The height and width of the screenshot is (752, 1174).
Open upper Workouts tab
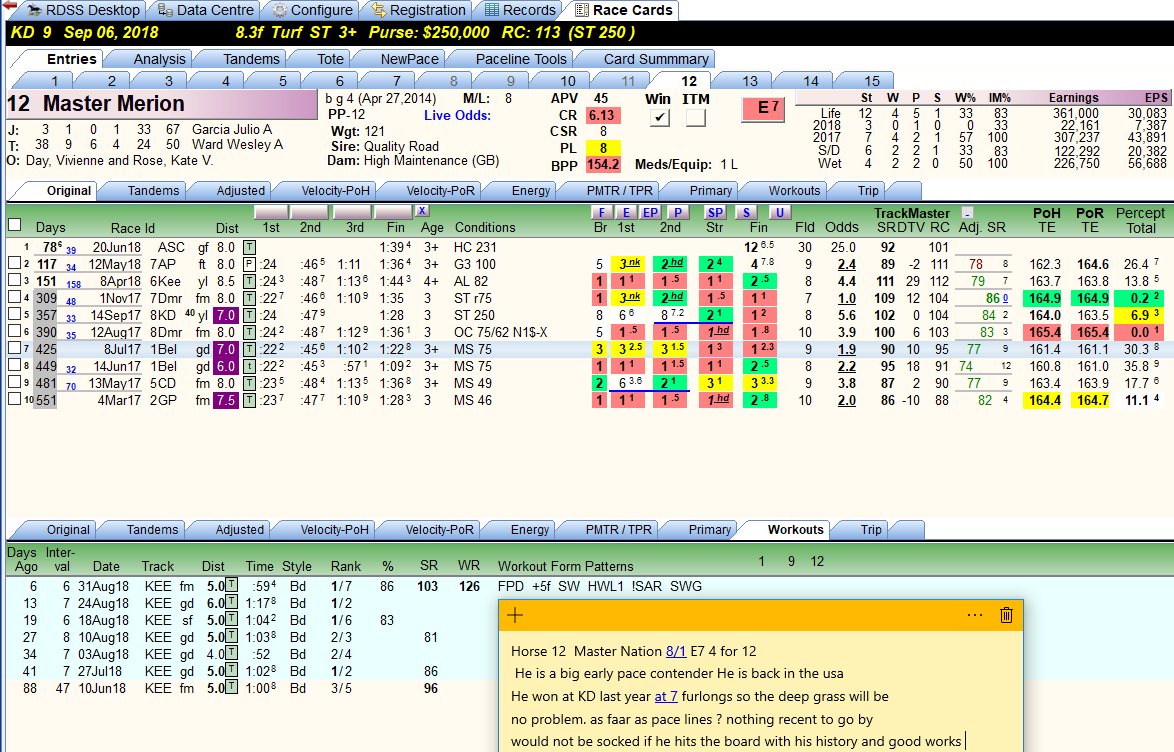click(x=794, y=191)
